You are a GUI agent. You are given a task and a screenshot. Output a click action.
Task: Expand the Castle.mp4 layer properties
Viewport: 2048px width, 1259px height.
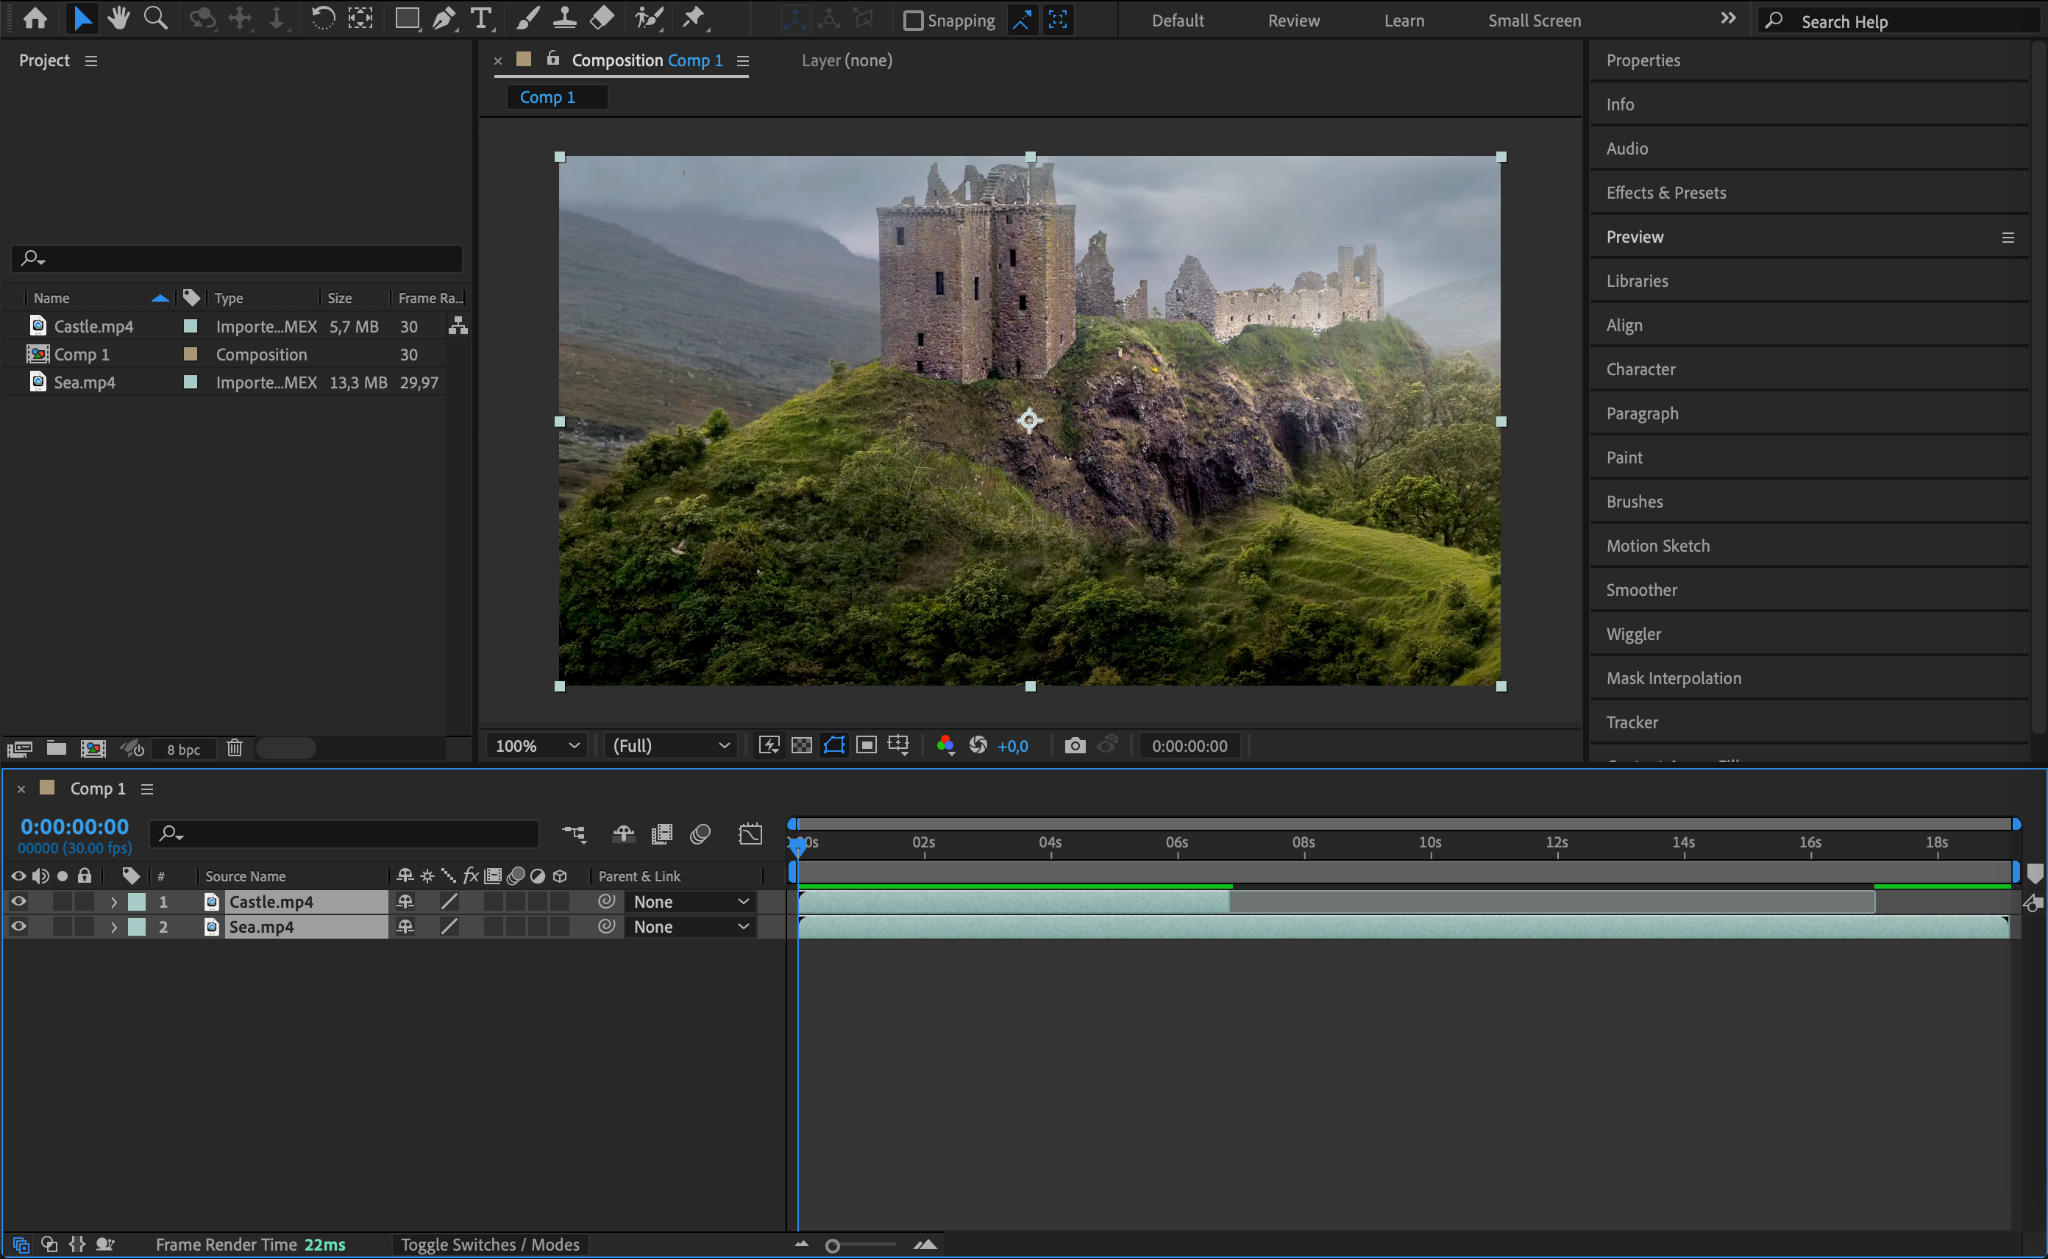coord(114,902)
